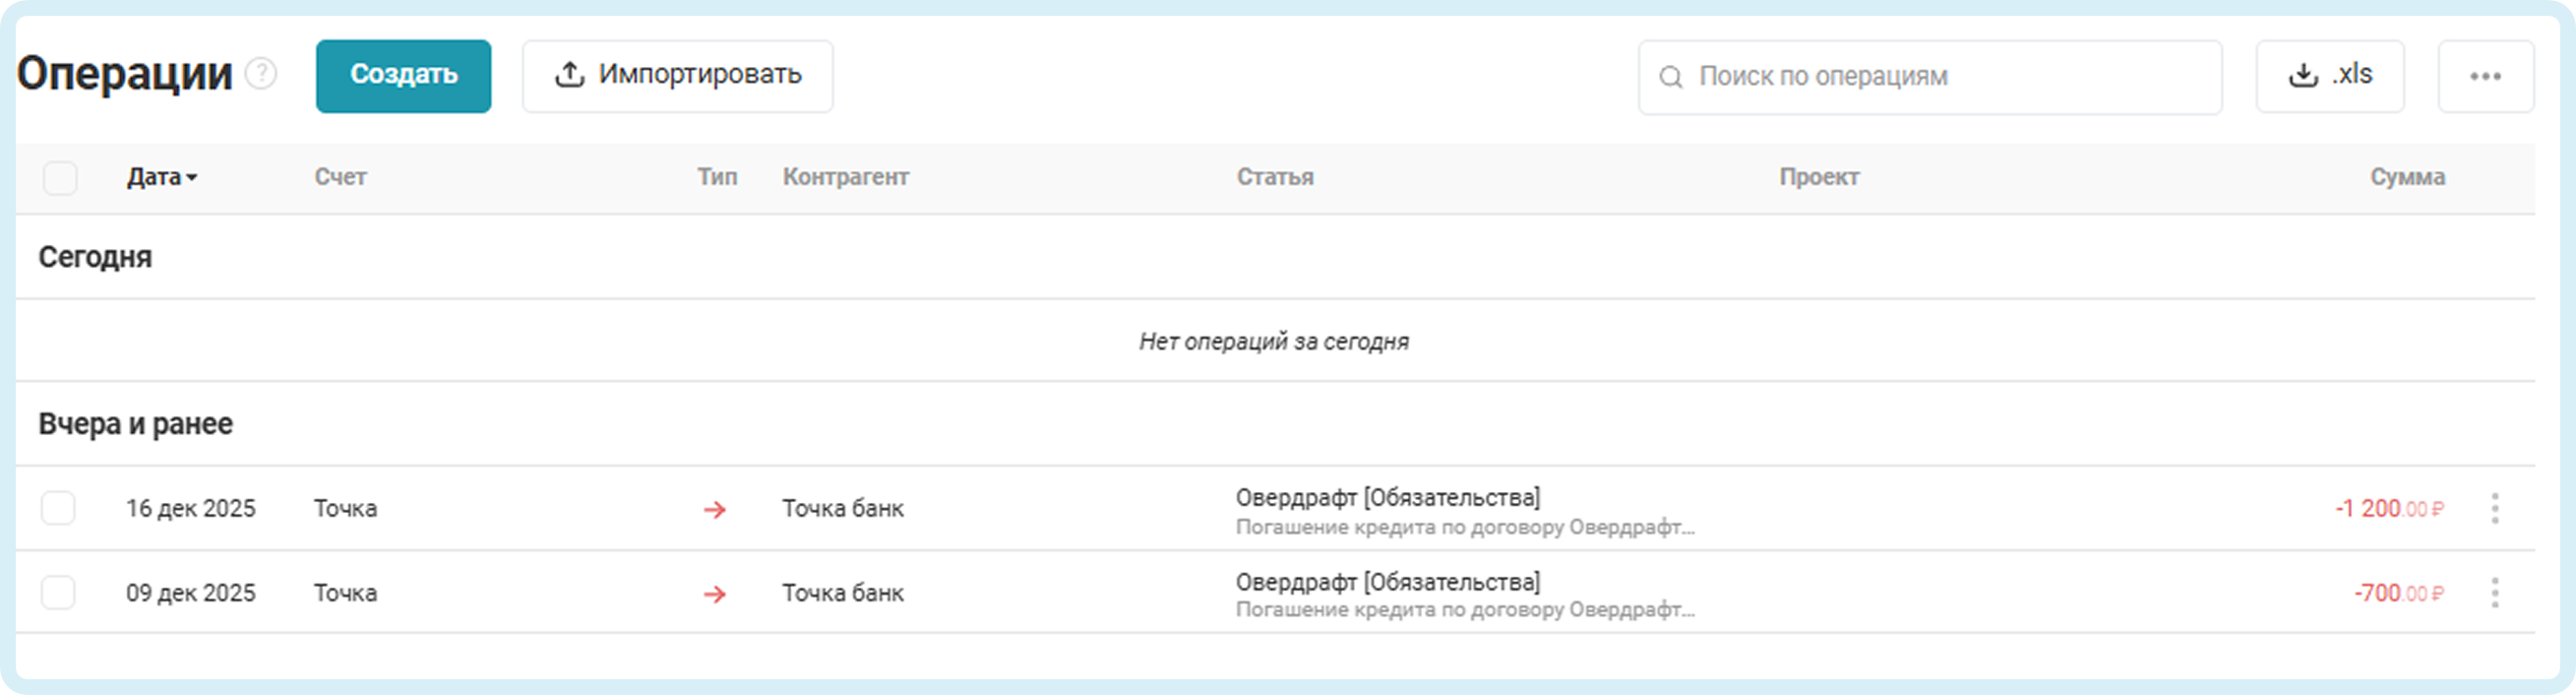
Task: Click the help question mark next to Операции
Action: [261, 74]
